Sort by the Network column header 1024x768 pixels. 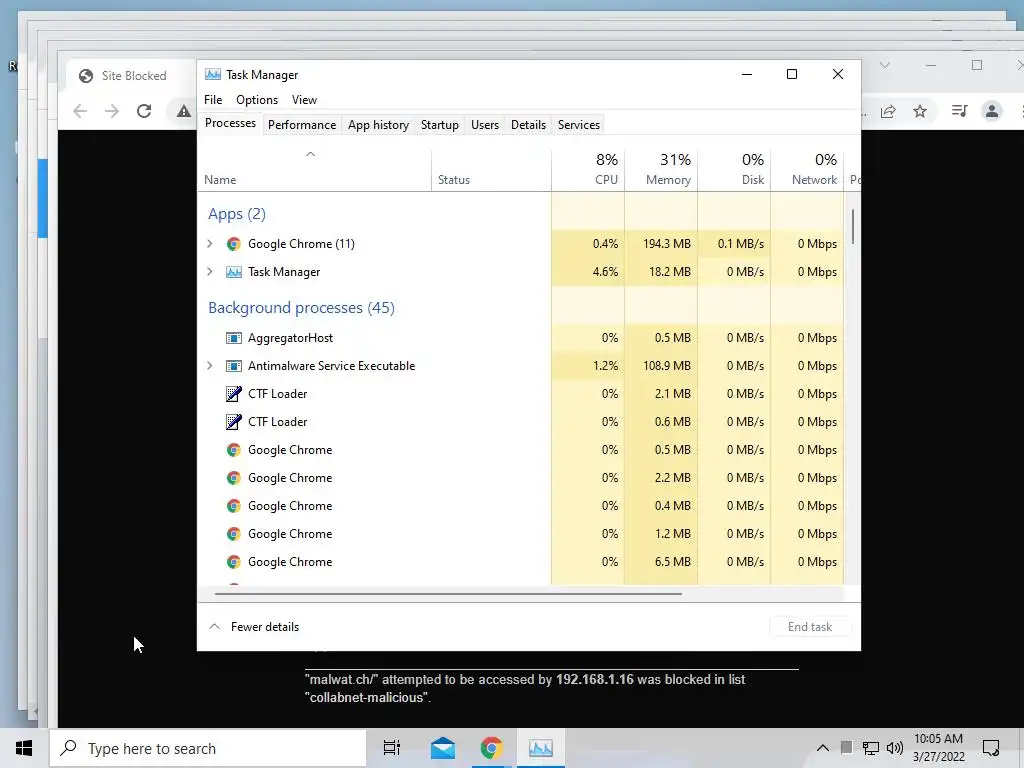(807, 170)
